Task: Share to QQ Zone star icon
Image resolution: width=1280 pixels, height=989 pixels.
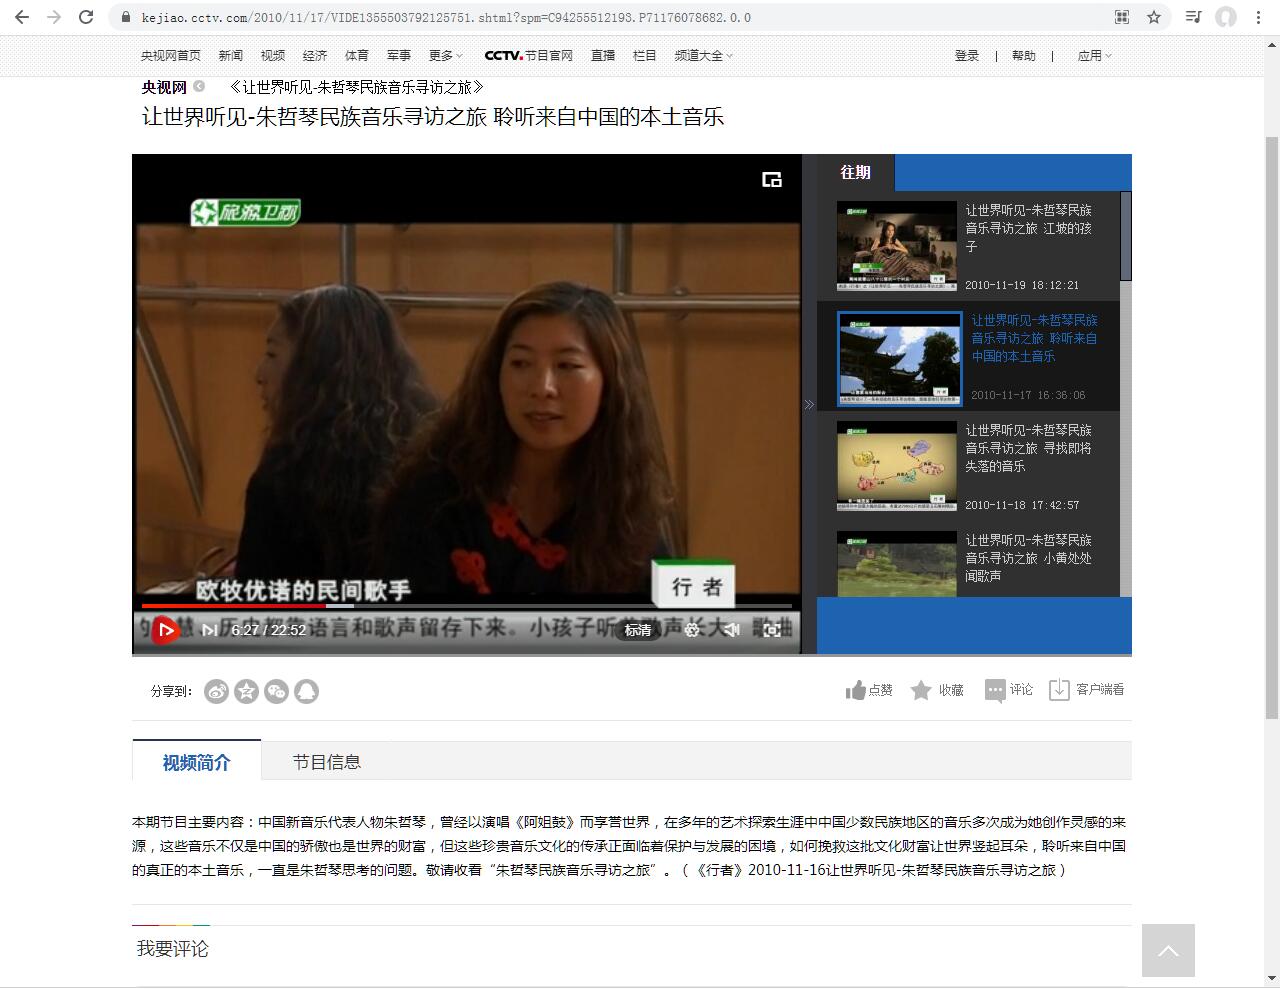Action: click(247, 691)
